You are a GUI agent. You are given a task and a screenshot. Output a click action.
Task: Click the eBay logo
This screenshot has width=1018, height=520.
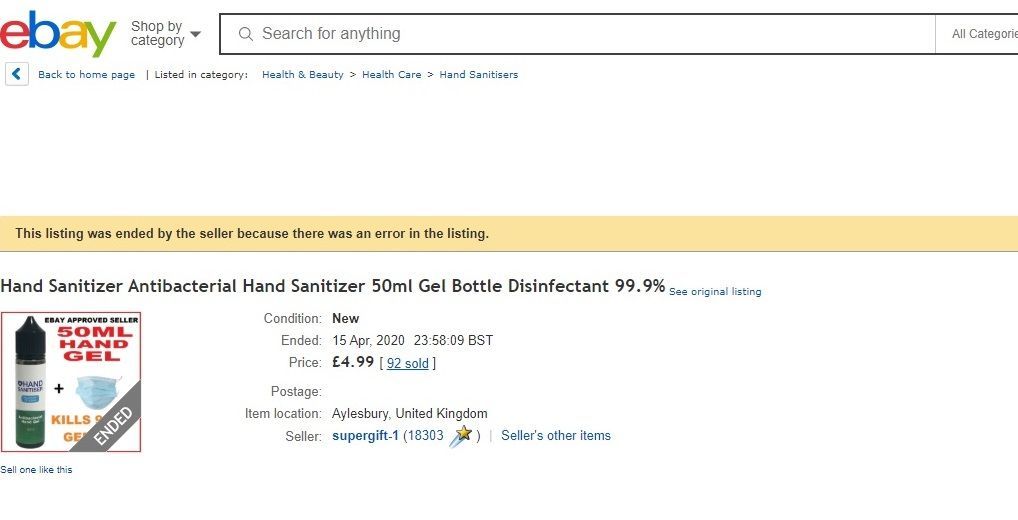click(58, 34)
